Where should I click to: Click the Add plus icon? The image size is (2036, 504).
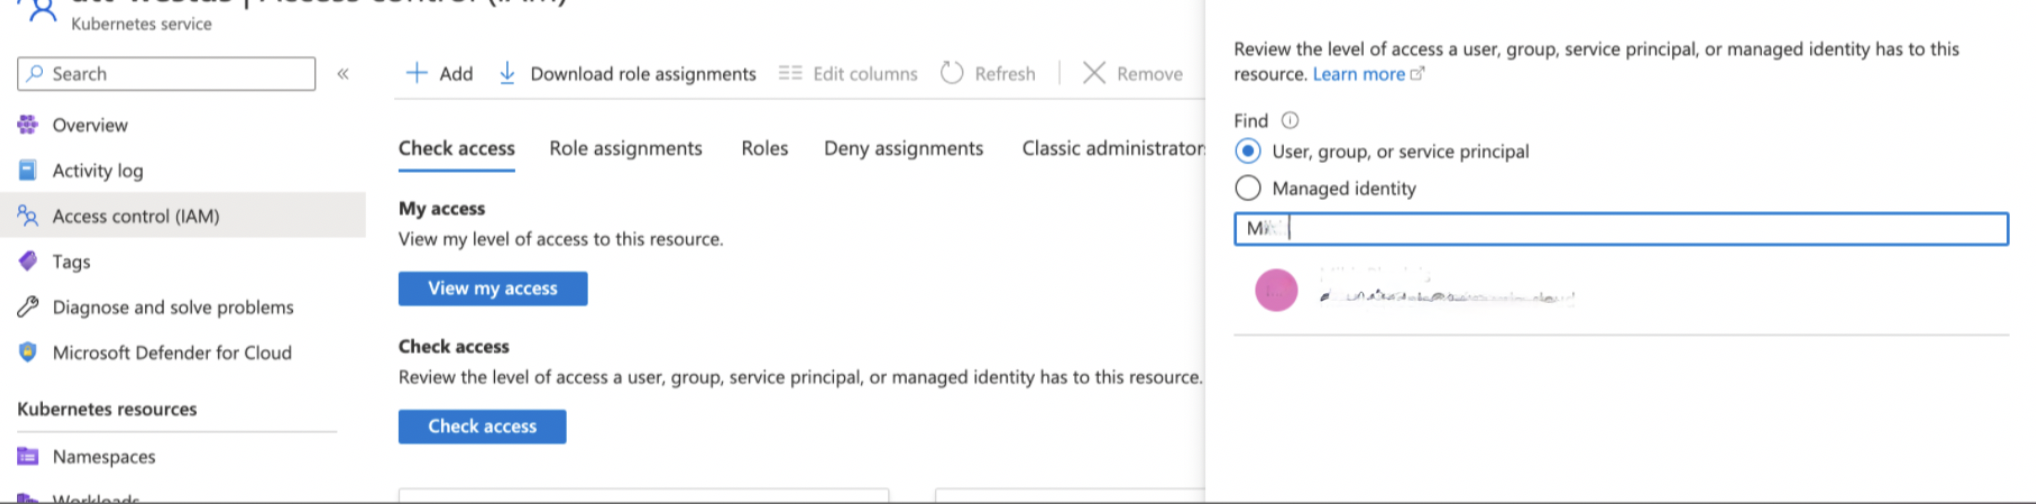click(x=417, y=73)
